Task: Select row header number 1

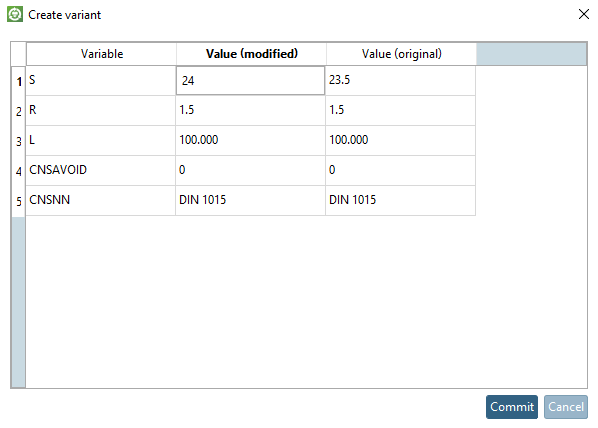Action: [18, 81]
